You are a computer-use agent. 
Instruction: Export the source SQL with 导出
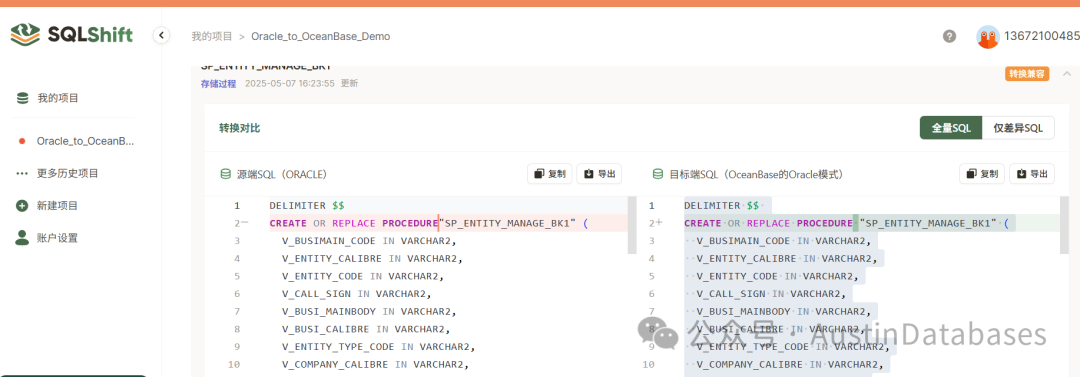[599, 174]
